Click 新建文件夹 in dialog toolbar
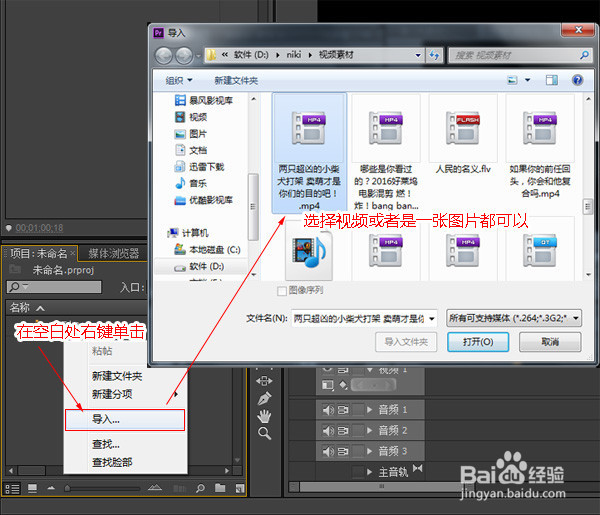 point(236,80)
